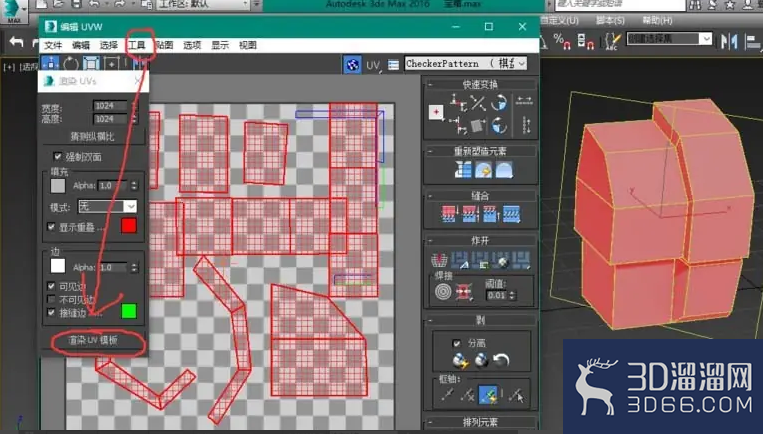Viewport: 763px width, 434px height.
Task: Click Open File icon in quick access toolbar
Action: [58, 4]
